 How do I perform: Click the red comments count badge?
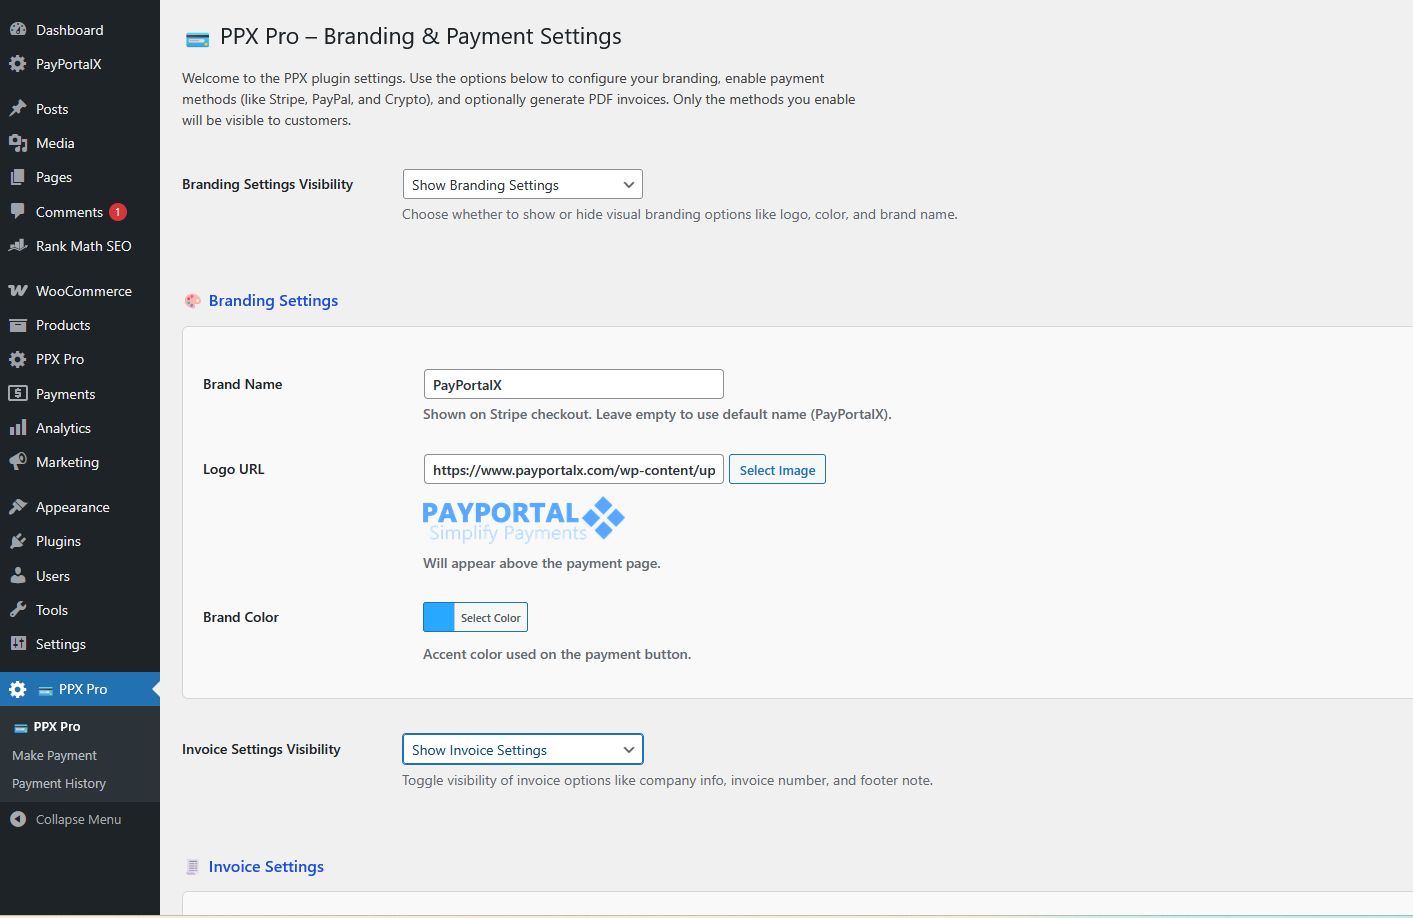point(118,212)
